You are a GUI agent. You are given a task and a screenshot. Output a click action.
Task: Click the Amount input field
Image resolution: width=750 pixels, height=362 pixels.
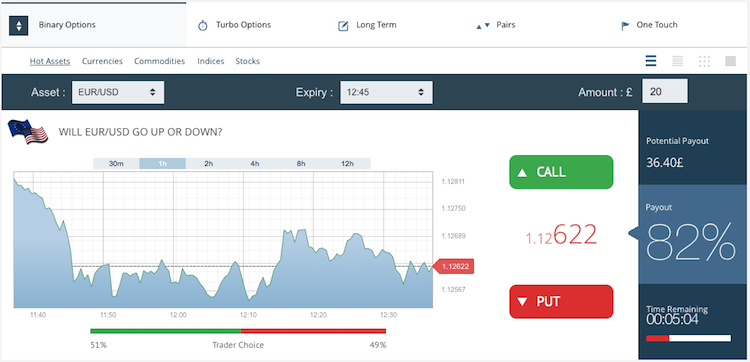665,91
